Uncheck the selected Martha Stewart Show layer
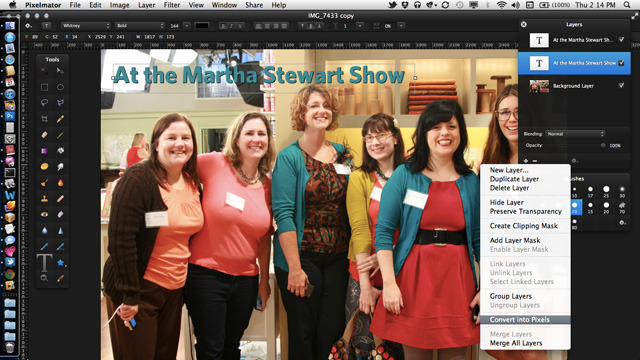The image size is (640, 360). coord(621,63)
